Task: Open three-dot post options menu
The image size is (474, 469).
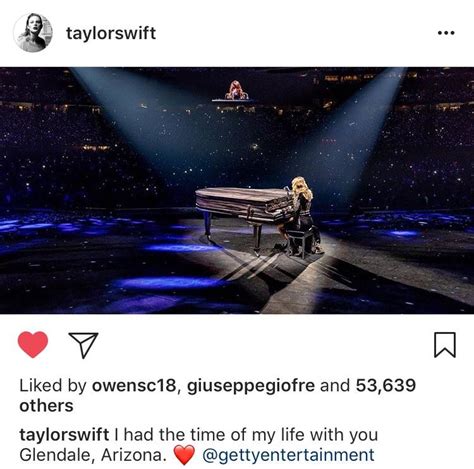Action: tap(446, 33)
